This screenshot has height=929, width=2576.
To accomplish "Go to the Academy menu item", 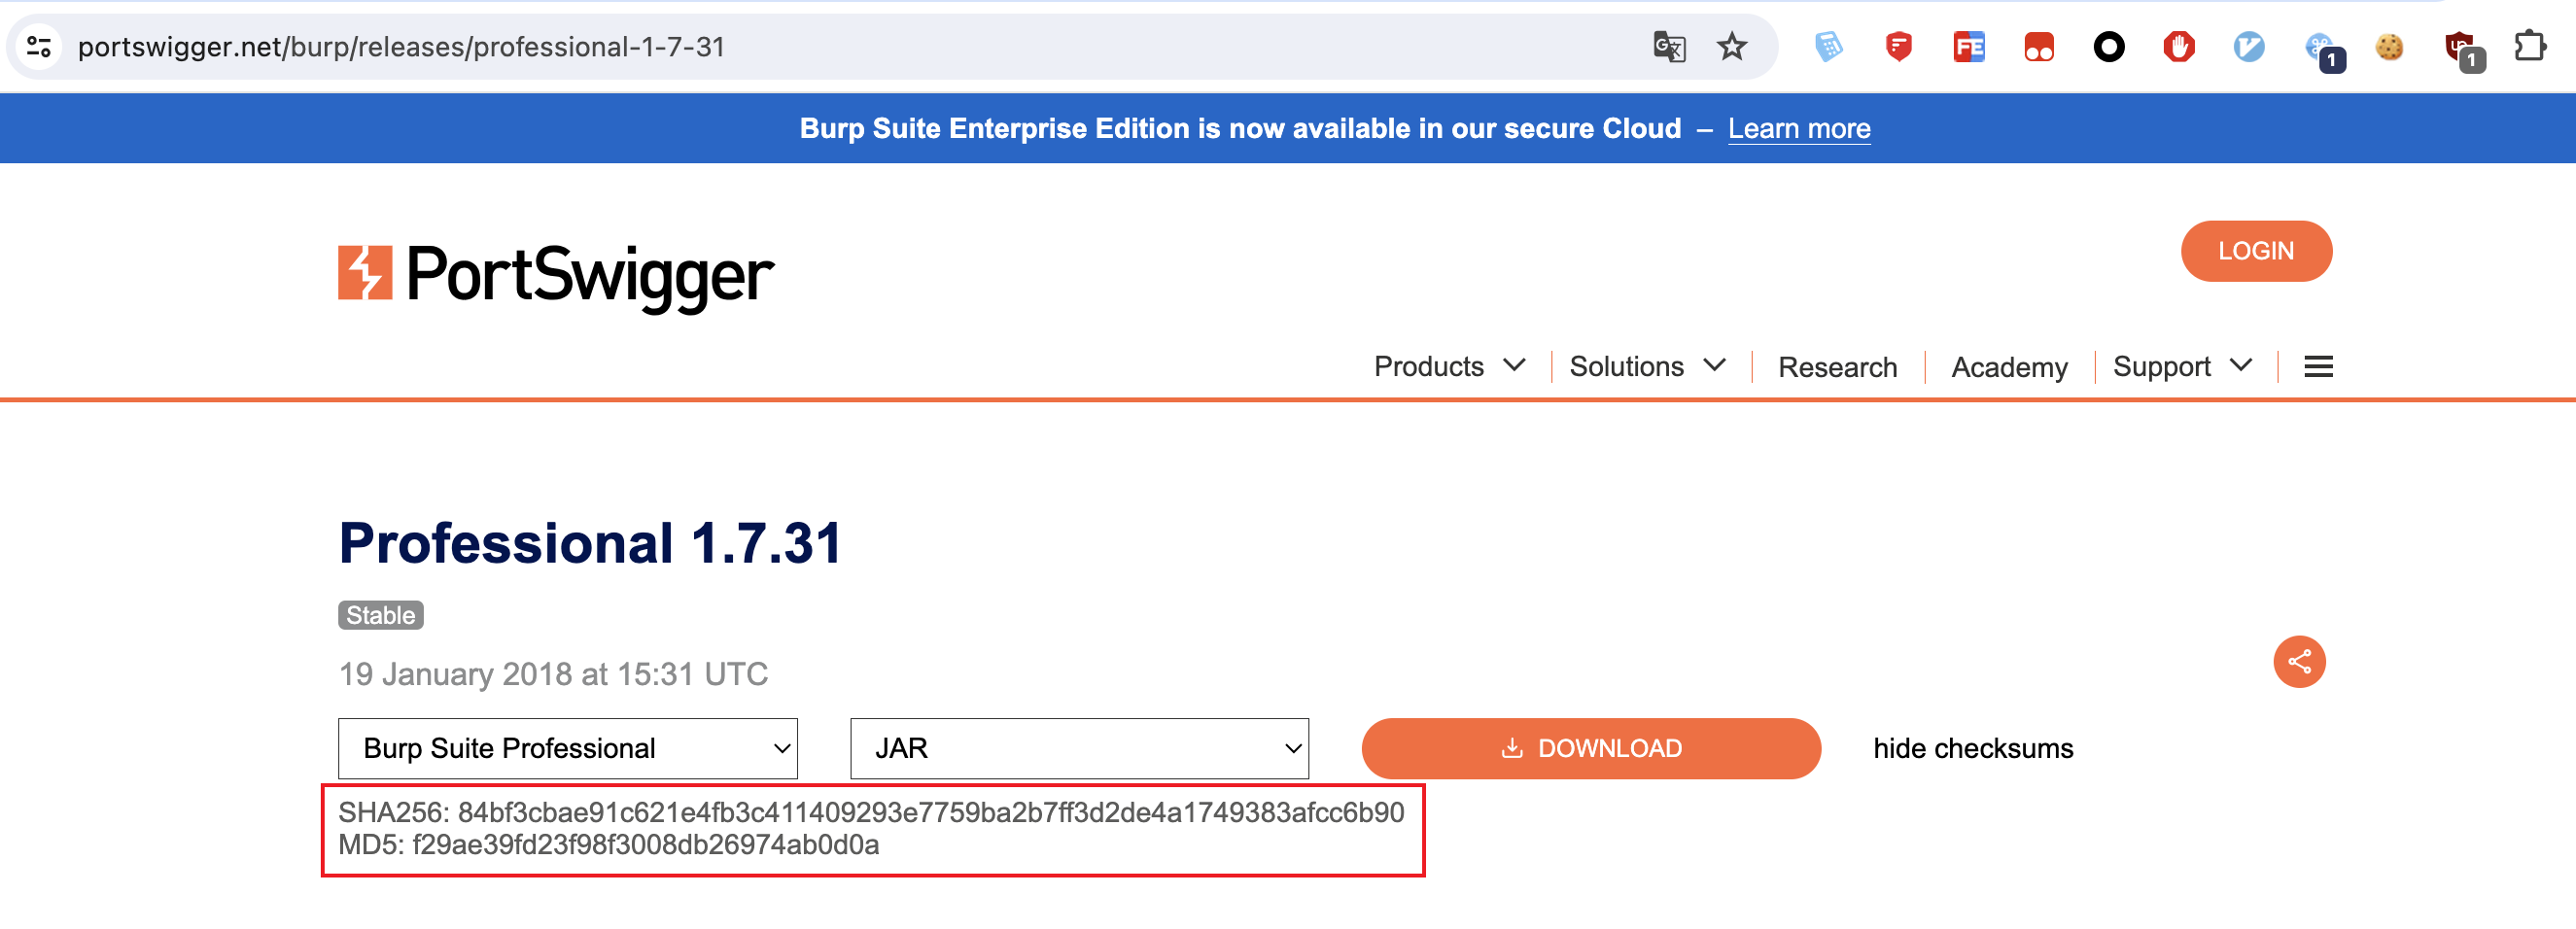I will pos(2009,367).
